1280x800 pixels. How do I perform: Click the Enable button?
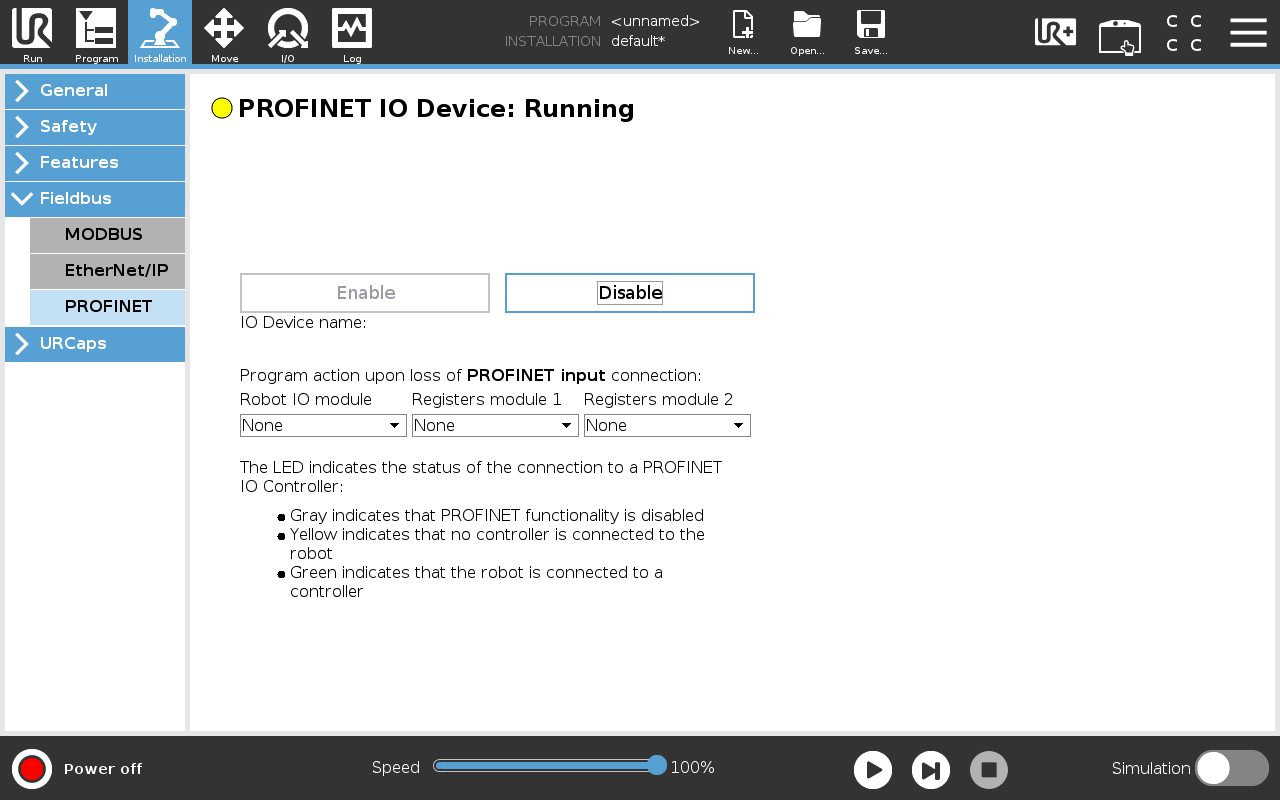pos(365,293)
